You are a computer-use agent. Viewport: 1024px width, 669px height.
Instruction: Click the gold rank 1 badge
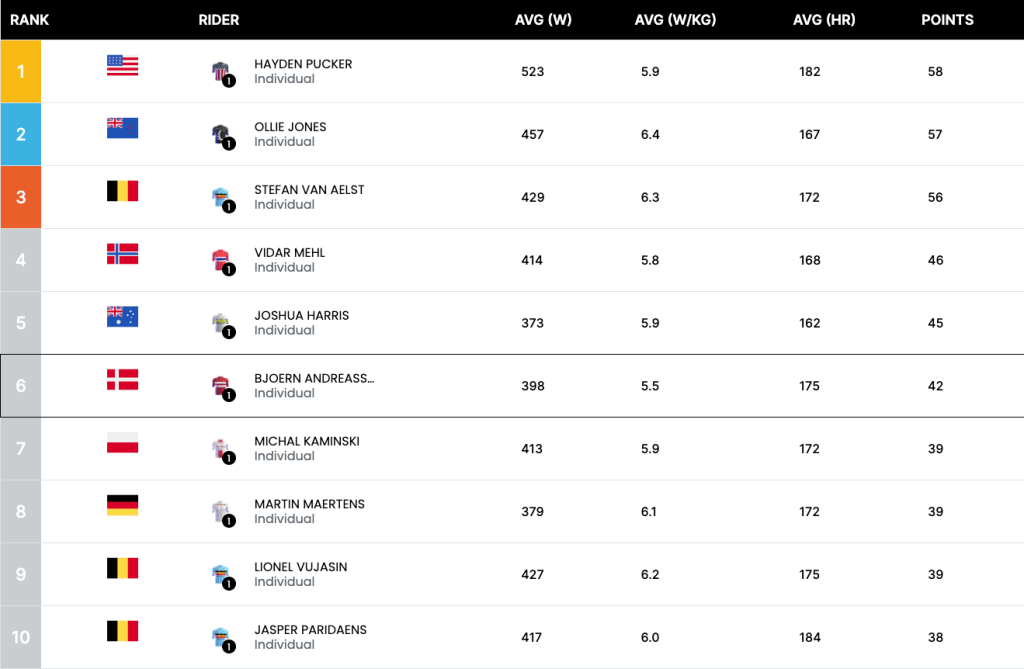click(x=21, y=71)
